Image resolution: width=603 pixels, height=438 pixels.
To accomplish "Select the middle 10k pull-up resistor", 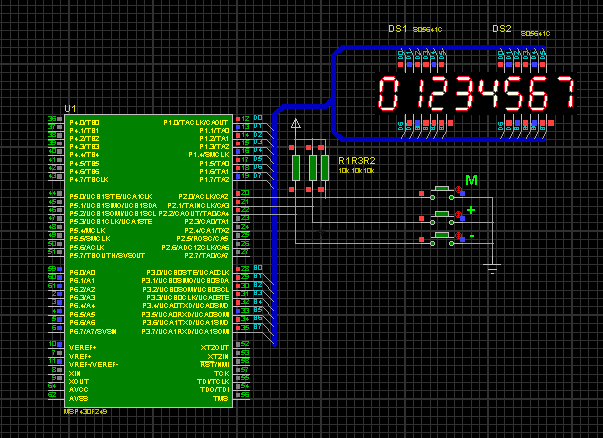I will (311, 168).
